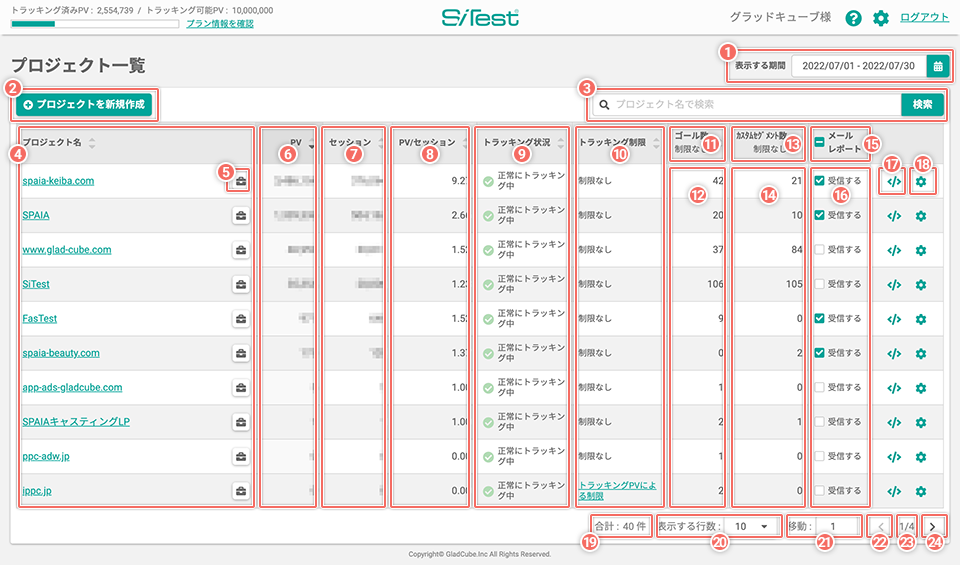The height and width of the screenshot is (565, 960).
Task: Open settings gear for www.glad-cube.com row
Action: (x=921, y=250)
